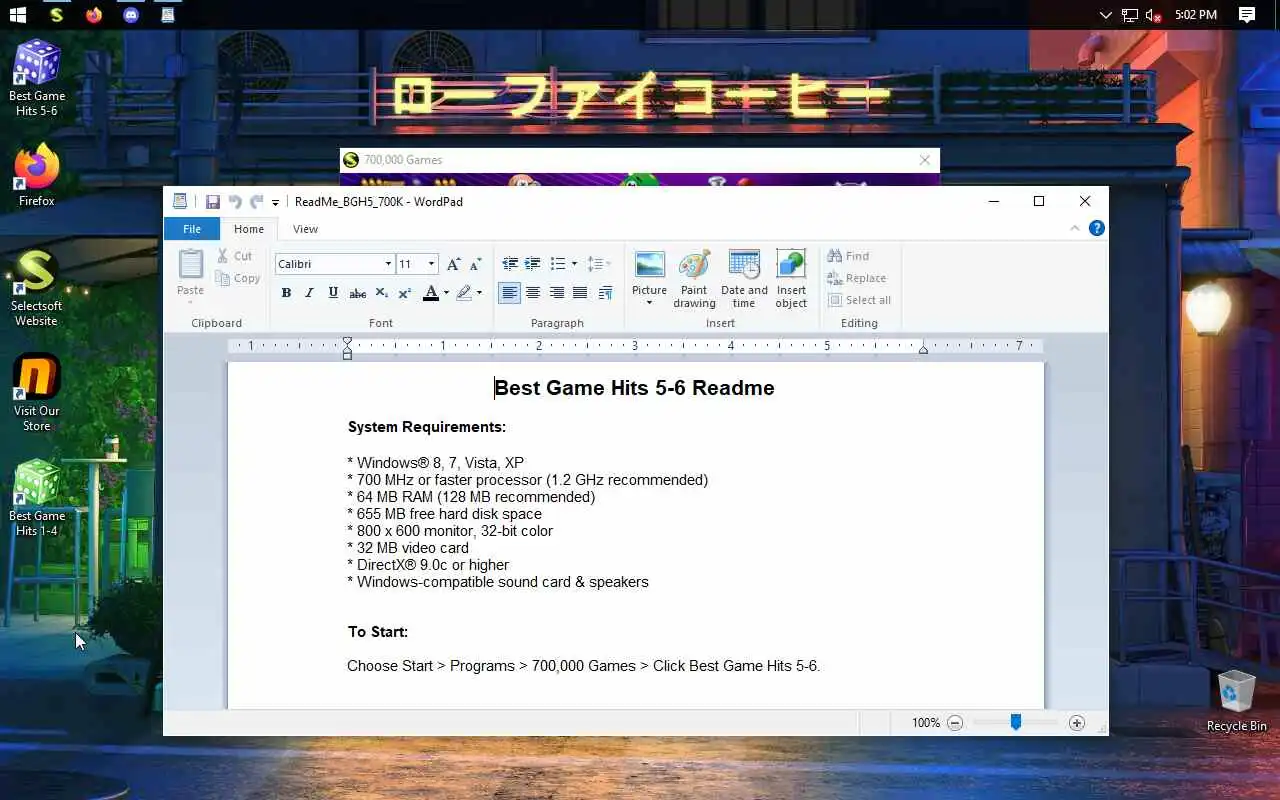Select Align text right
Viewport: 1280px width, 800px height.
pos(556,293)
